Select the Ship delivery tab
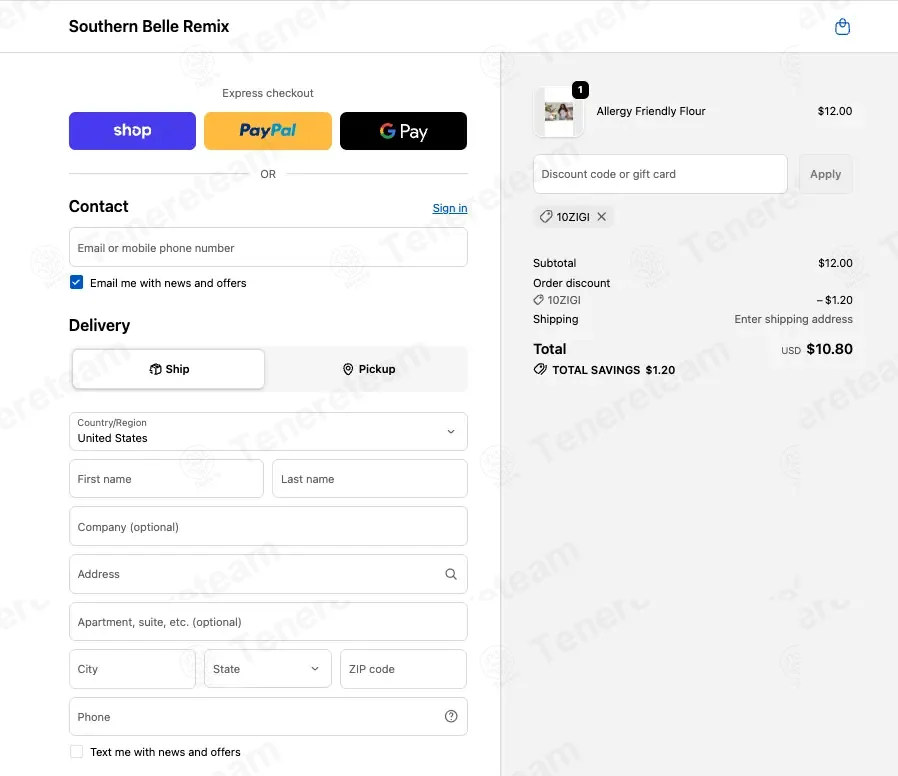 click(x=168, y=369)
